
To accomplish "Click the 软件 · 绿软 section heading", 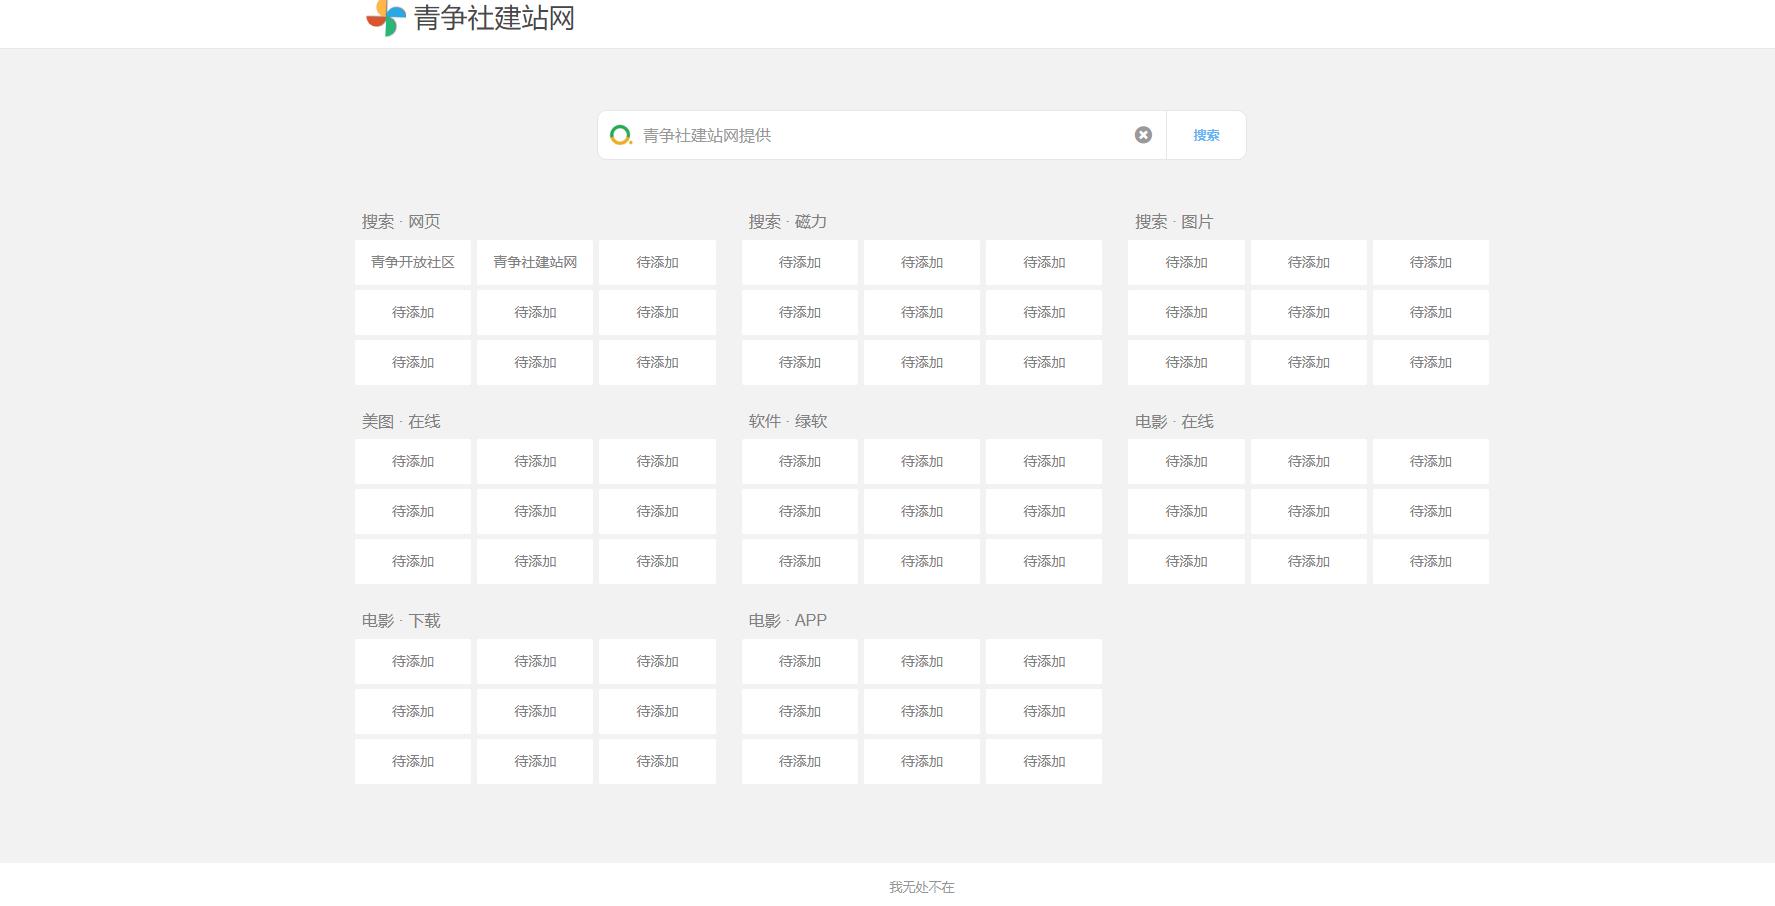I will 788,422.
